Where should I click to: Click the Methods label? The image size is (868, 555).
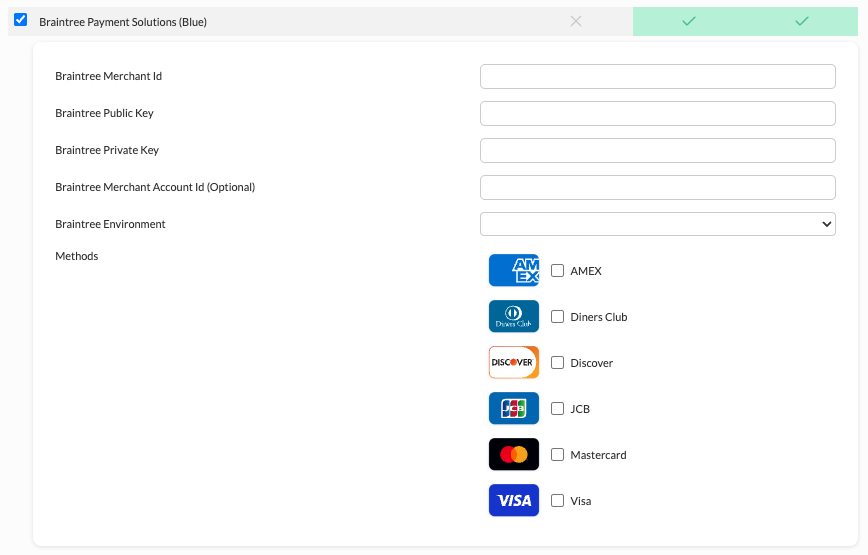tap(76, 256)
